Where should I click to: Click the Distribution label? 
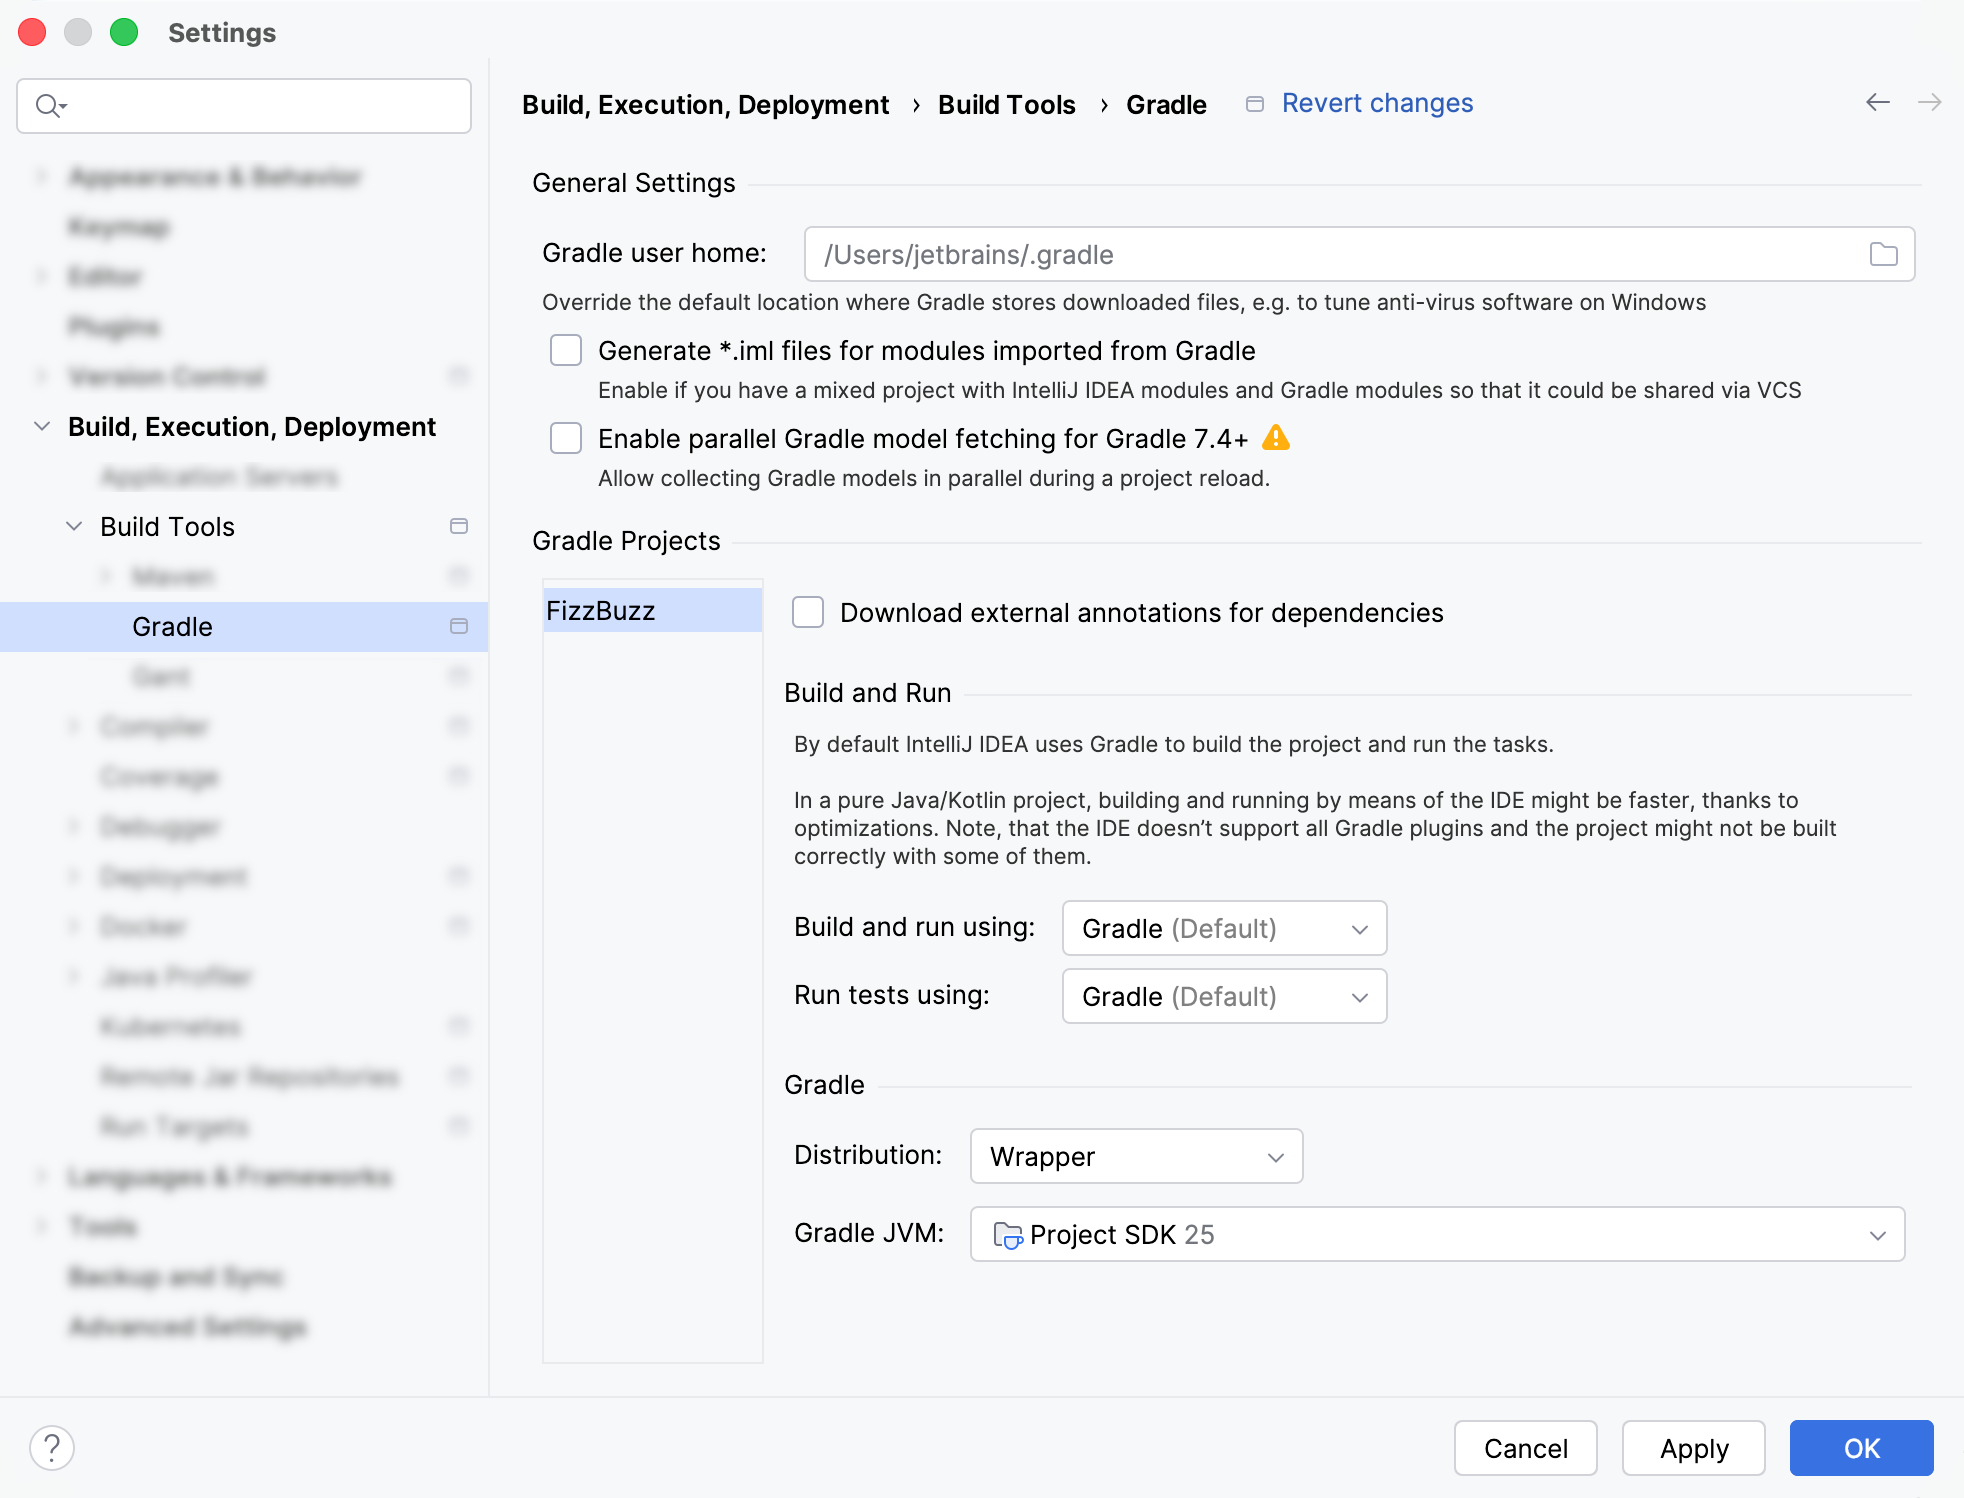867,1155
